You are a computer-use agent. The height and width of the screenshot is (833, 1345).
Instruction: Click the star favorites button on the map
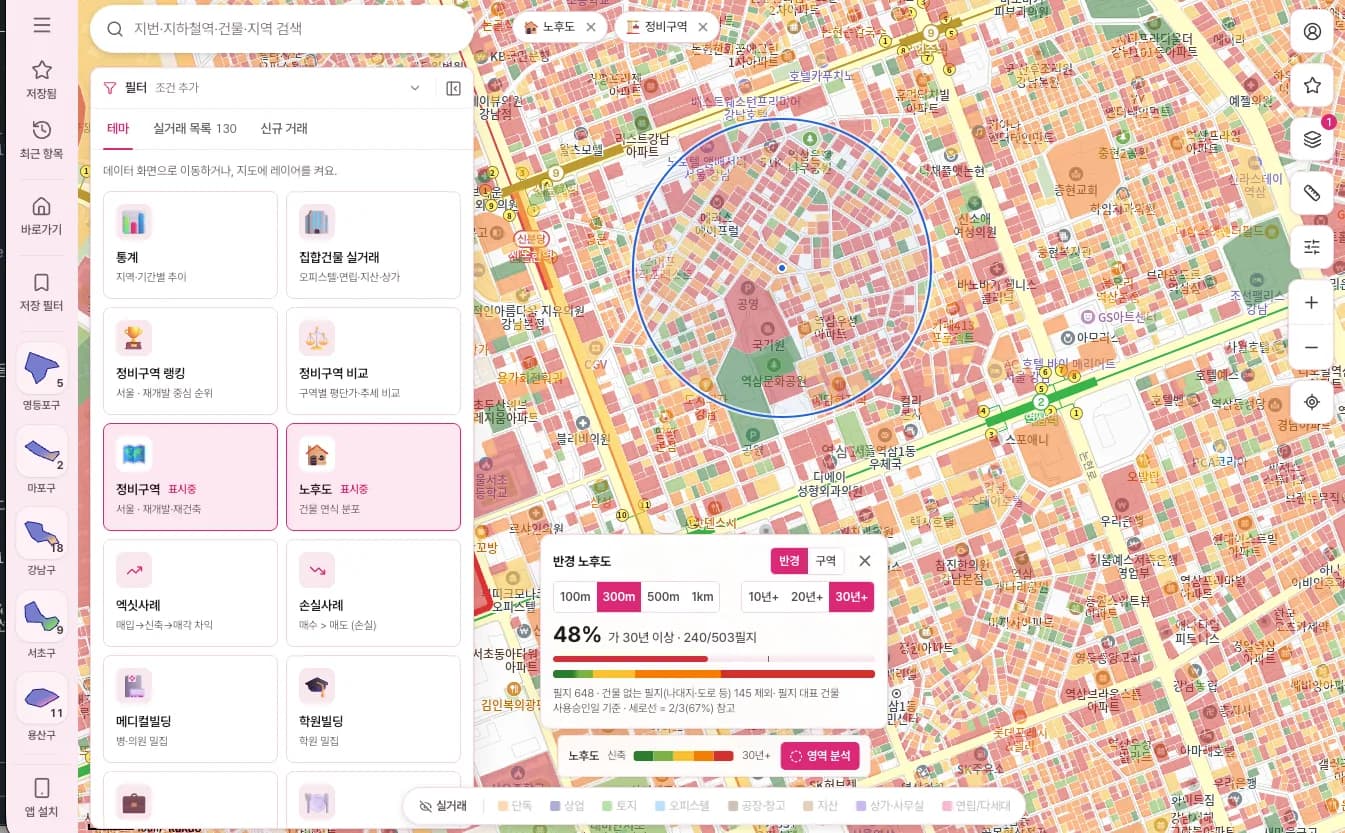pyautogui.click(x=1312, y=85)
